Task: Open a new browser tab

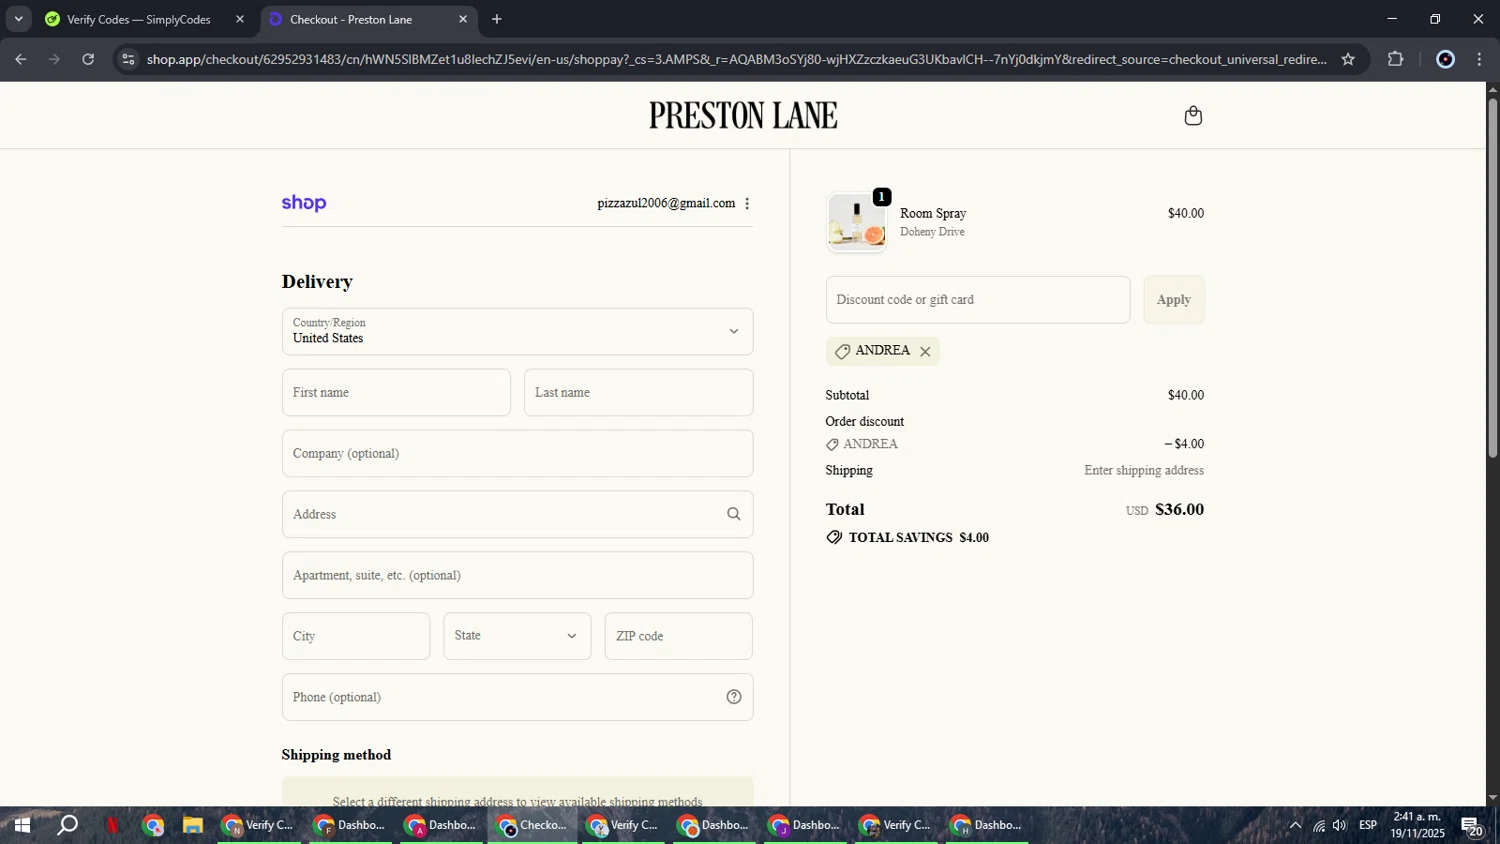Action: [x=497, y=19]
